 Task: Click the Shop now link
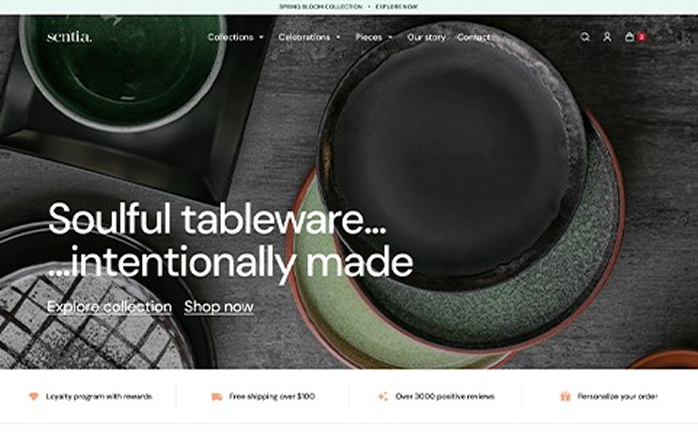(x=219, y=307)
